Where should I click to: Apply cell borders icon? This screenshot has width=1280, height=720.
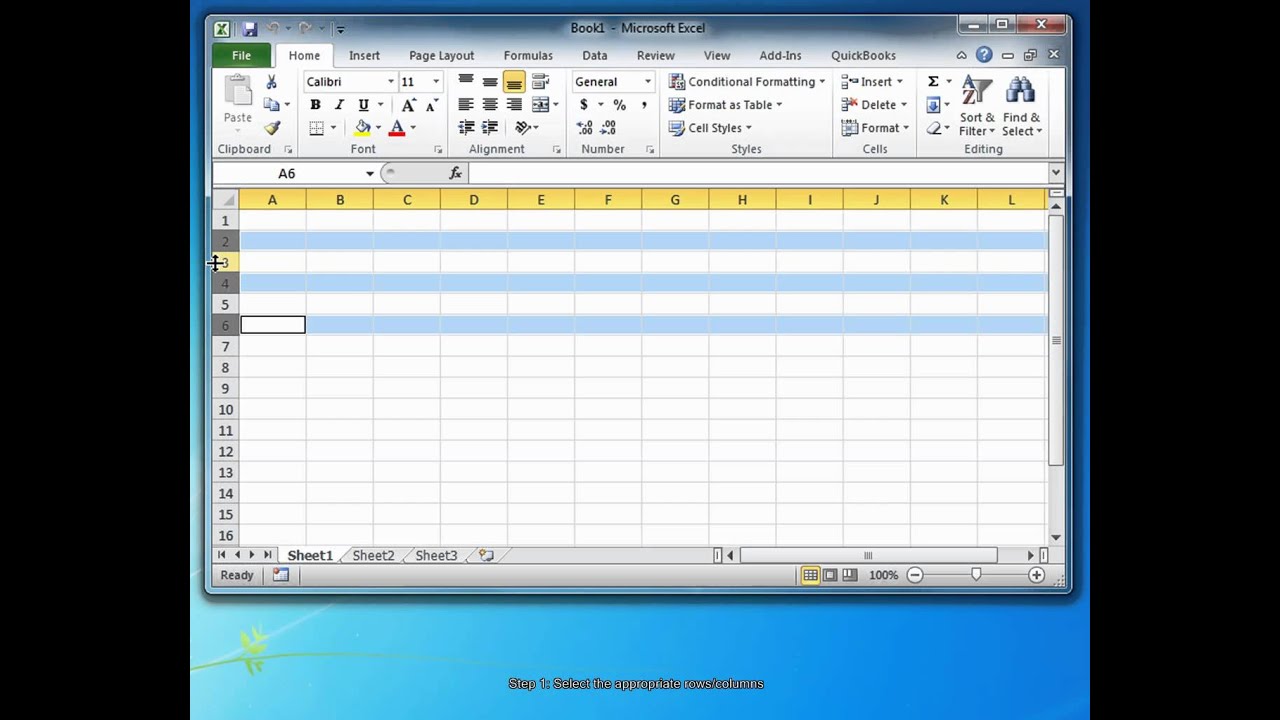click(316, 128)
